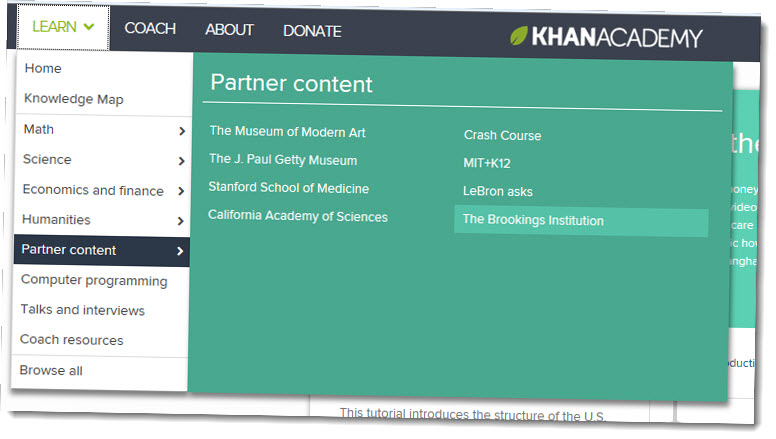Open the ABOUT navigation item
This screenshot has height=439, width=776.
pos(229,30)
